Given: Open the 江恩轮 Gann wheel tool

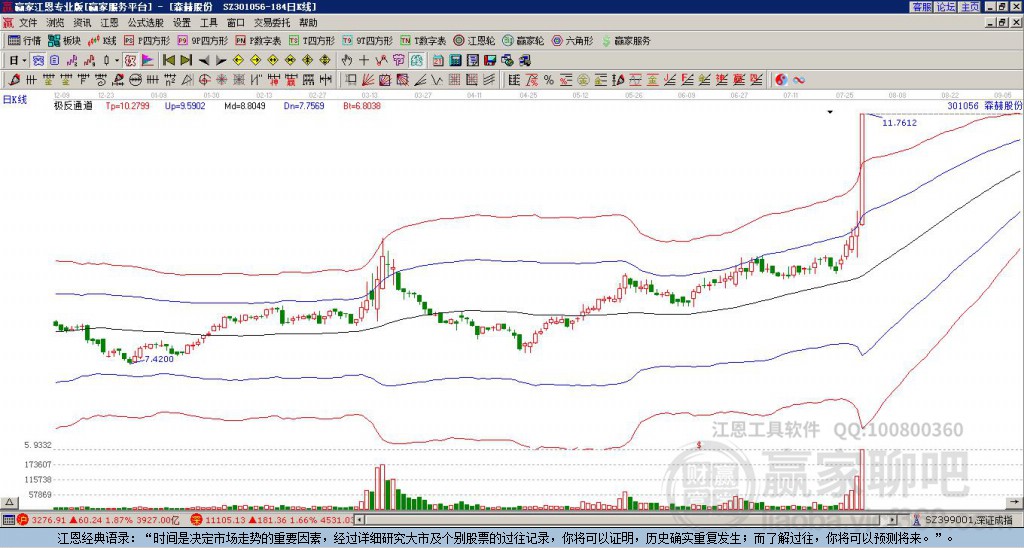Looking at the screenshot, I should coord(475,40).
